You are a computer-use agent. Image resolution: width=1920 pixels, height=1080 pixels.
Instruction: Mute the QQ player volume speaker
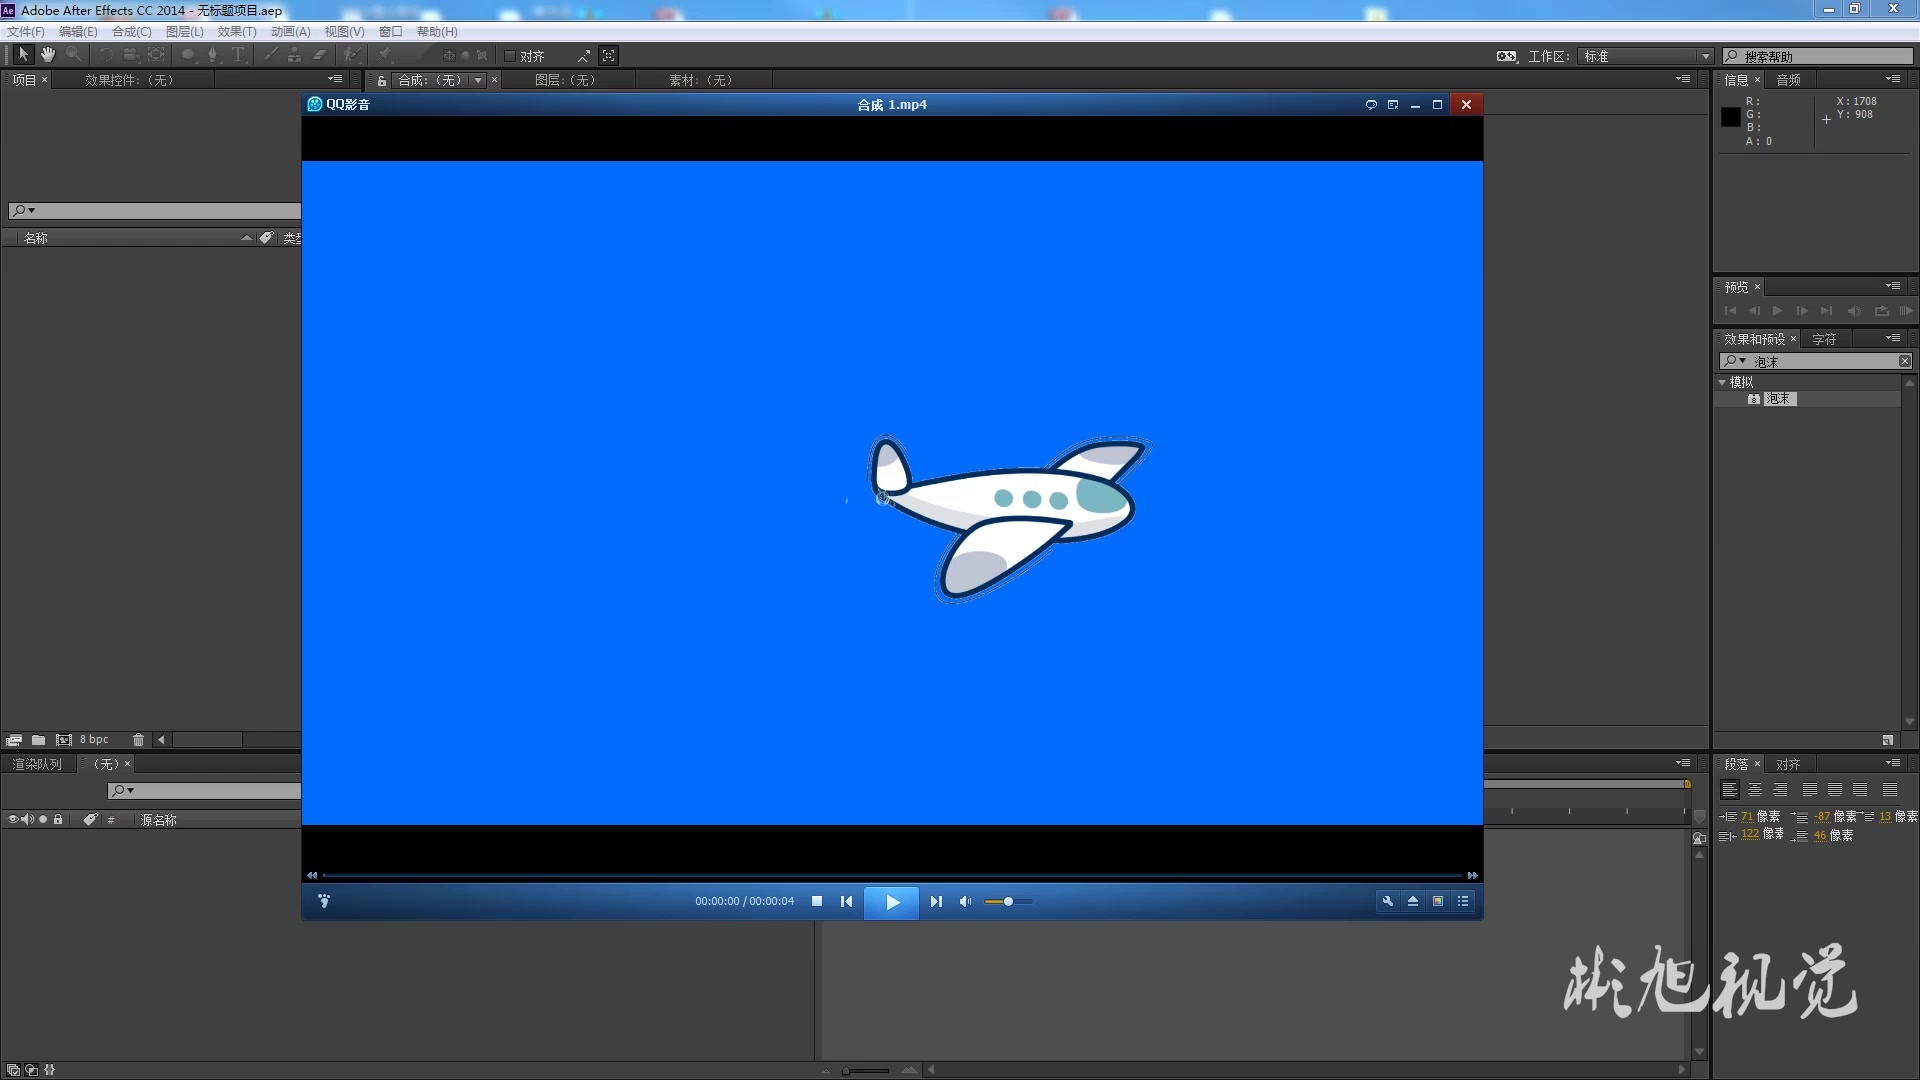[x=965, y=901]
